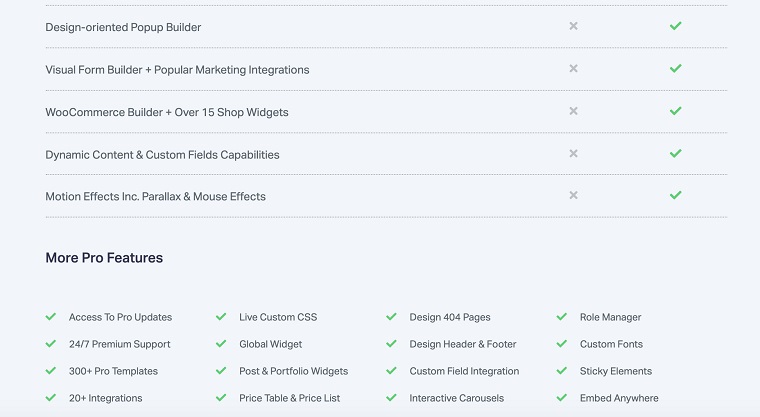
Task: Click the Price Table & Price List label
Action: tap(289, 398)
